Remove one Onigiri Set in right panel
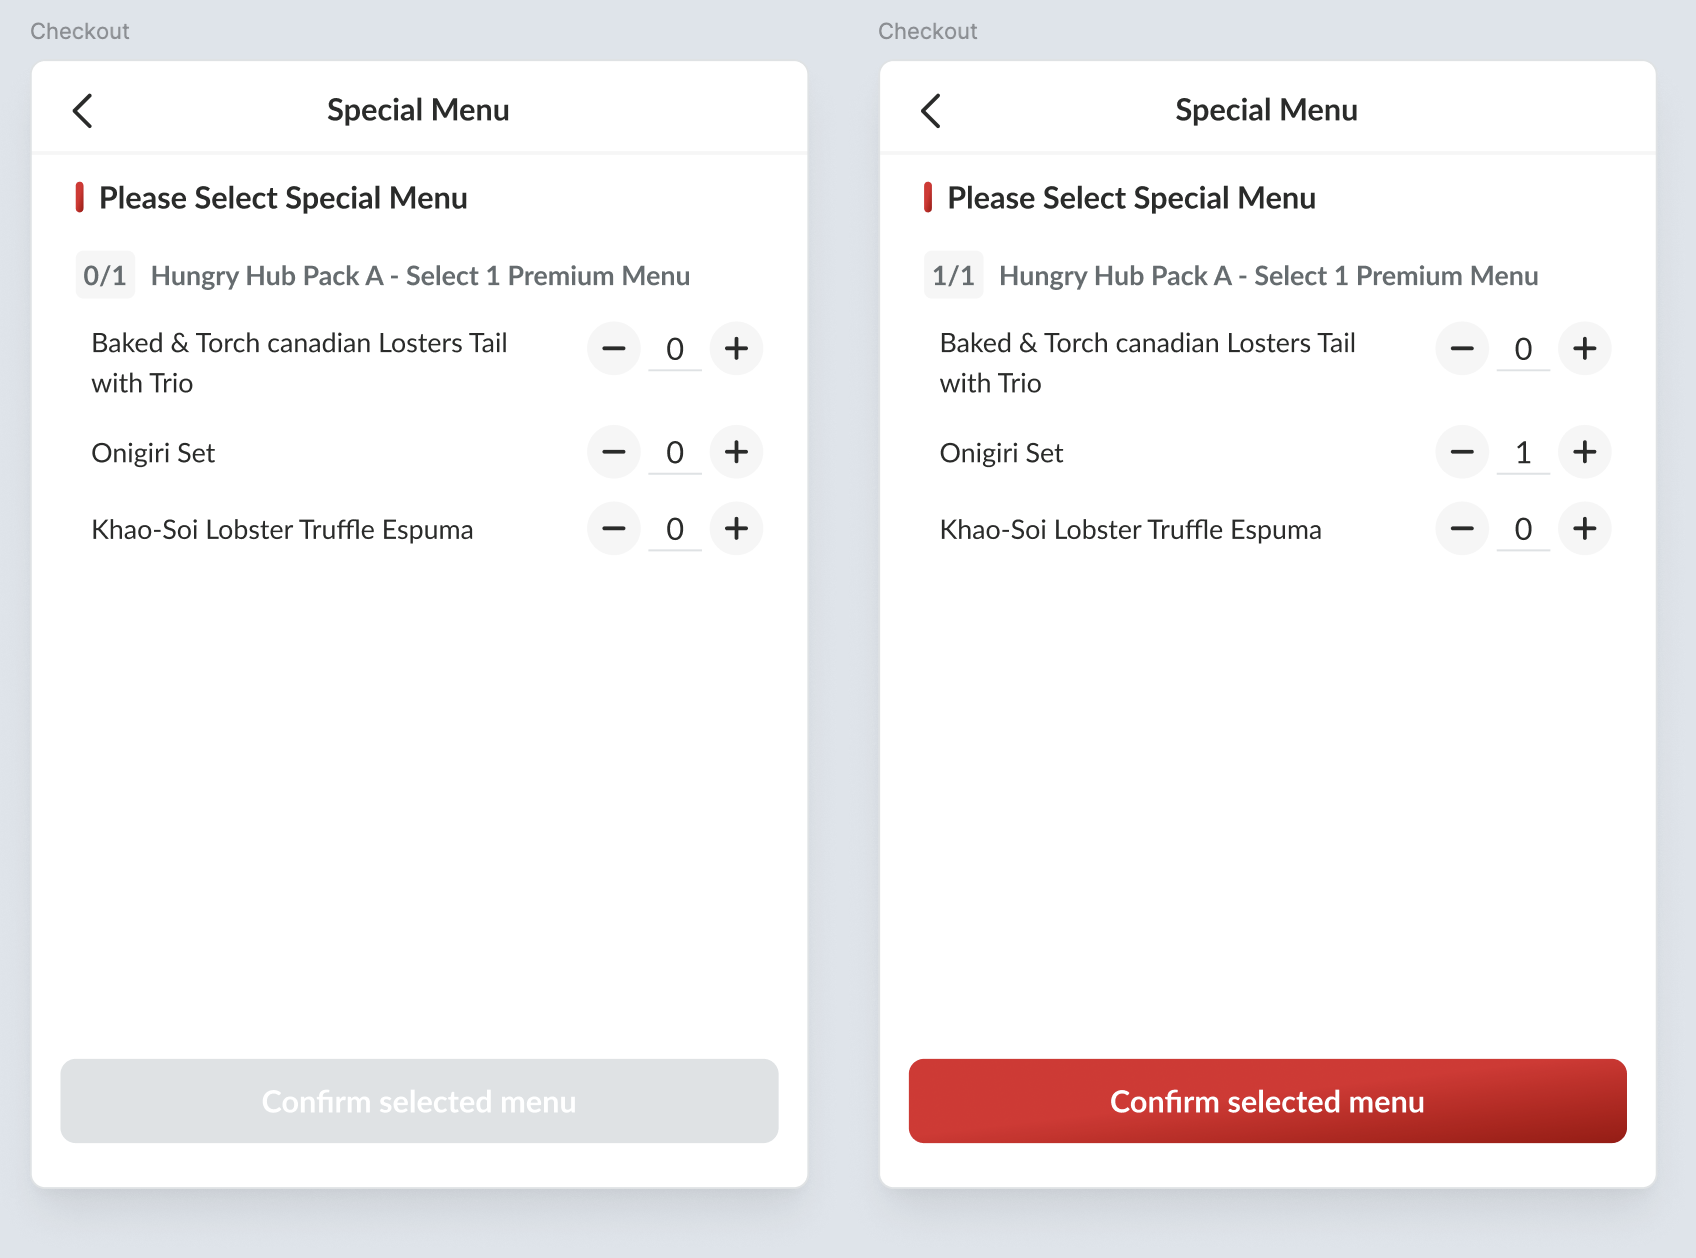Screen dimensions: 1696x1258 [1462, 452]
